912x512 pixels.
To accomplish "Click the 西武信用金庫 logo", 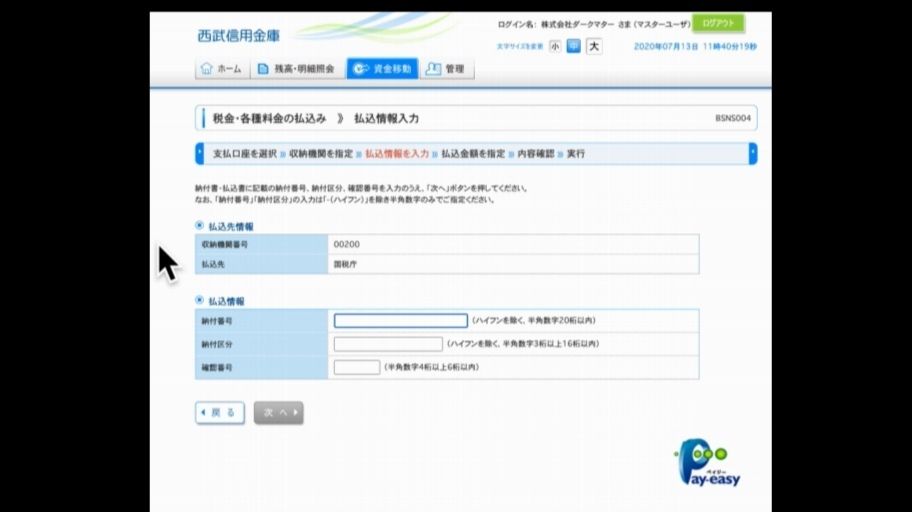I will tap(239, 36).
